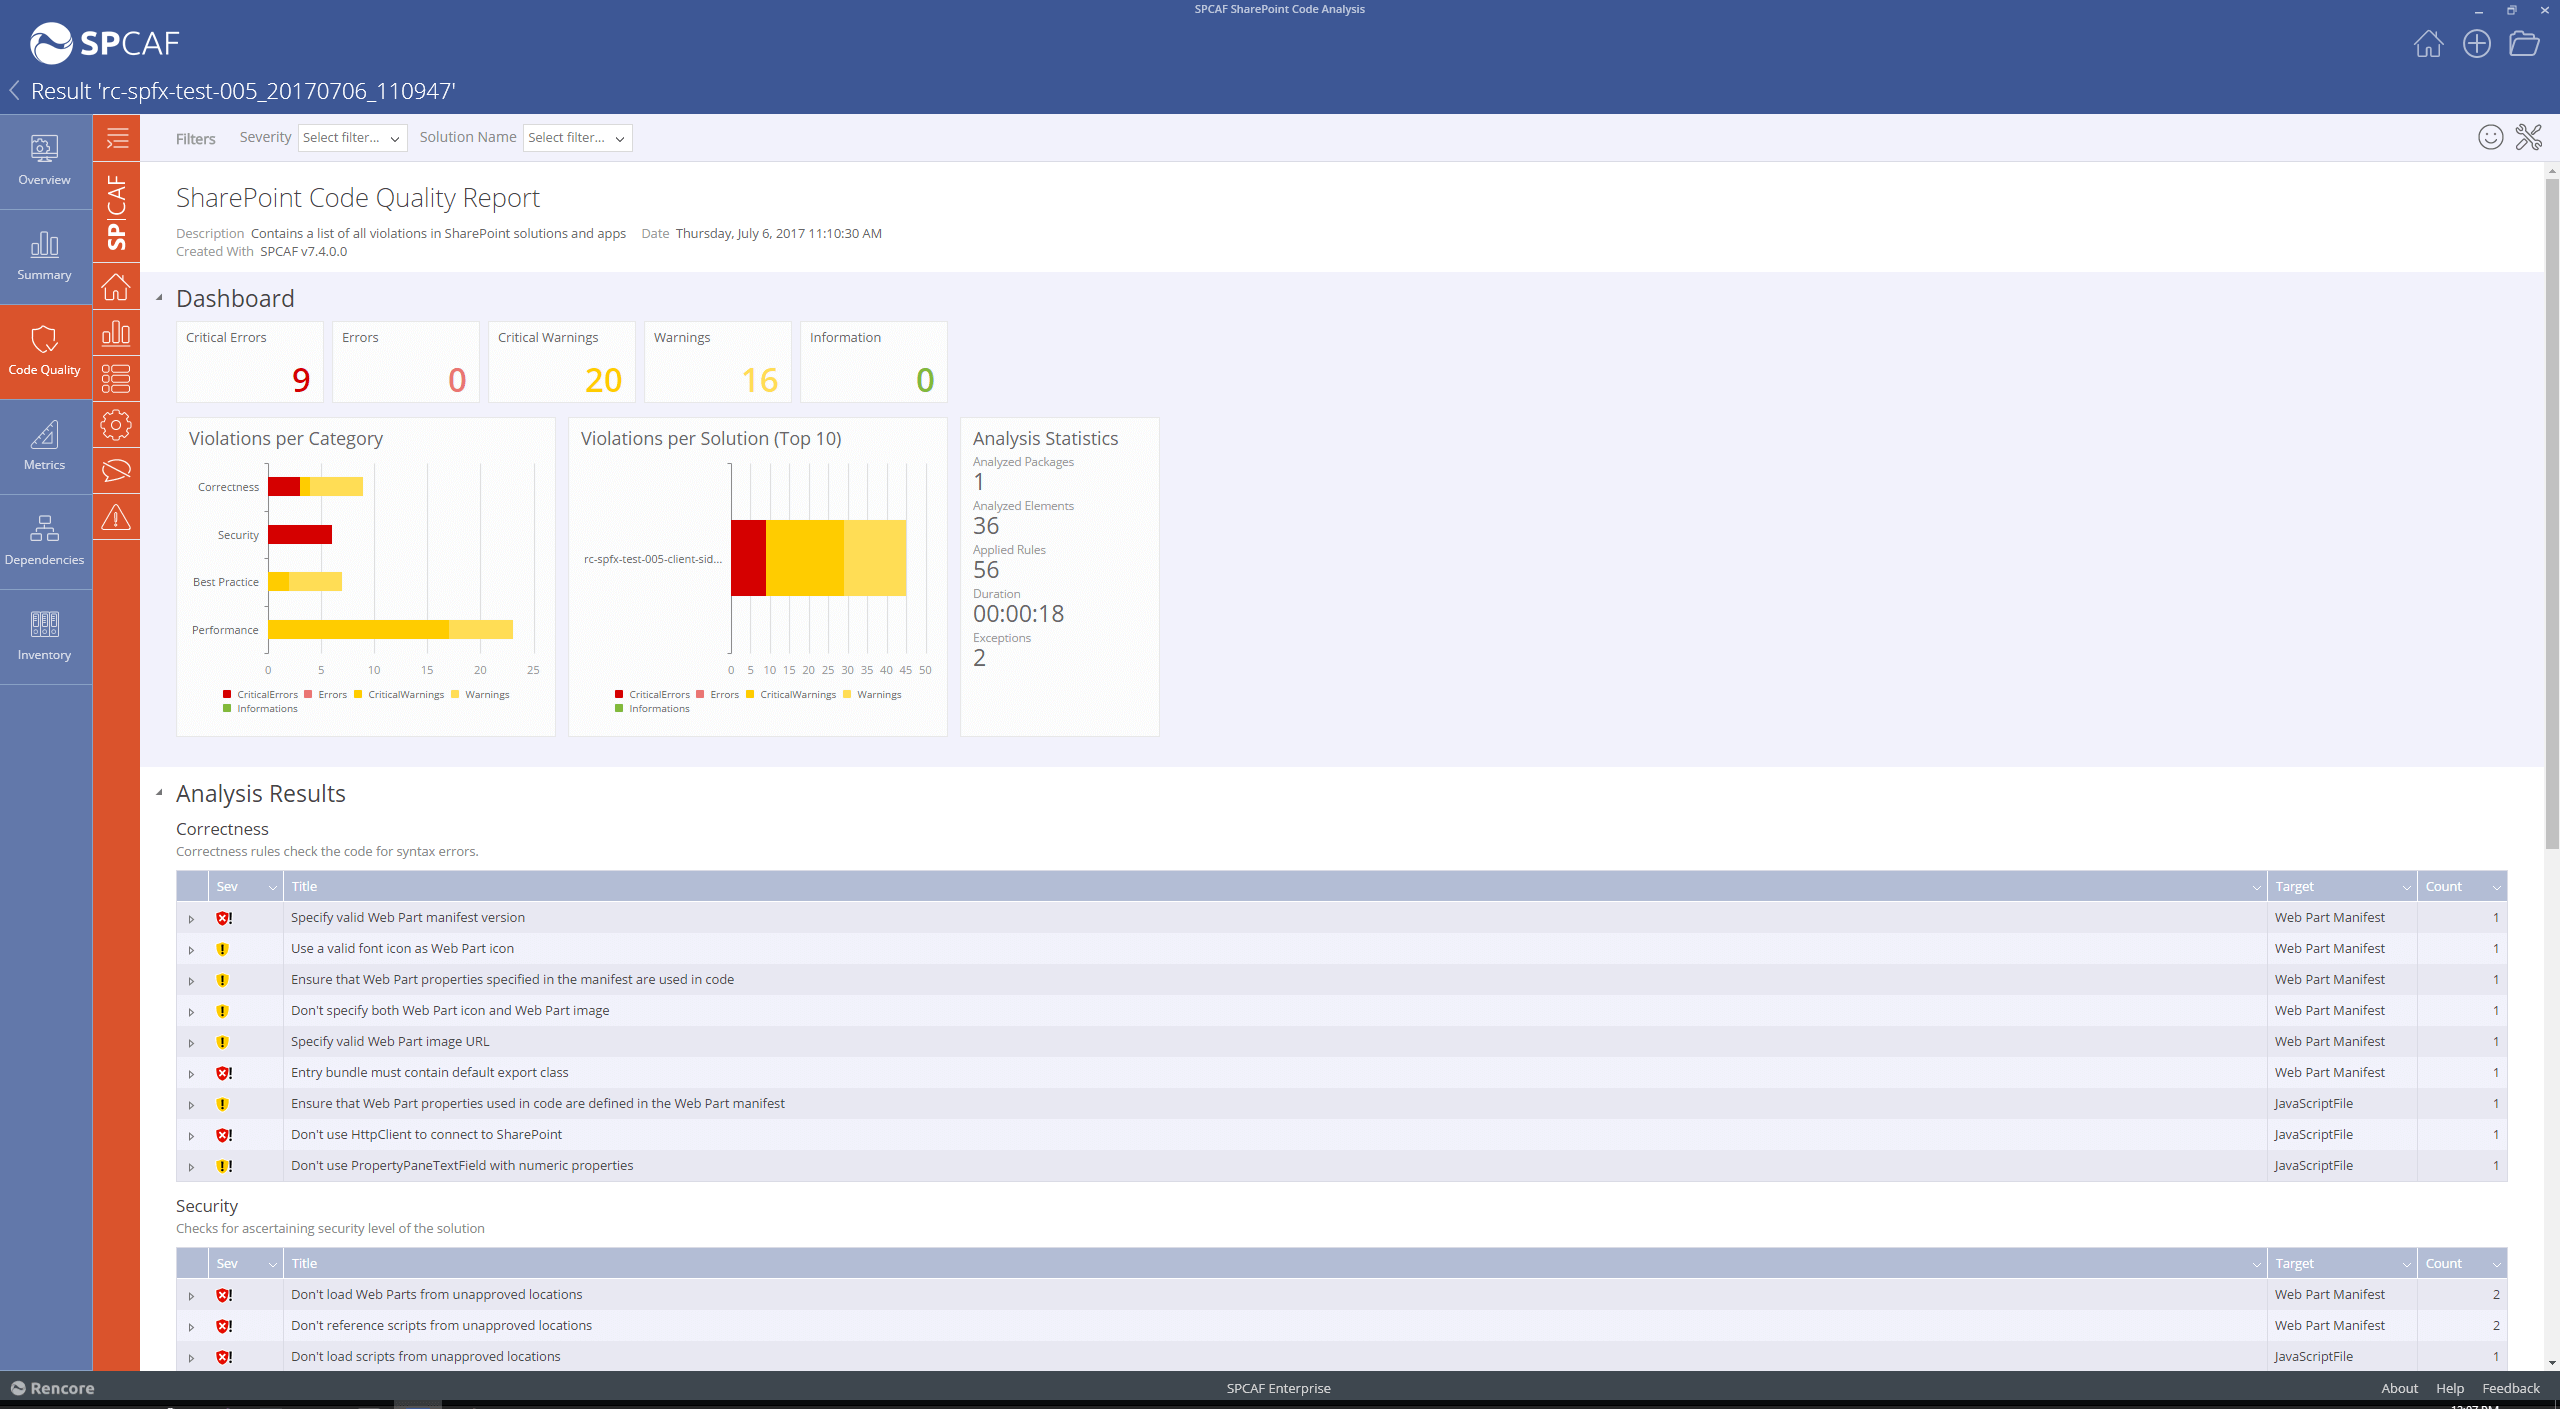Collapse the Dashboard section

coord(159,298)
